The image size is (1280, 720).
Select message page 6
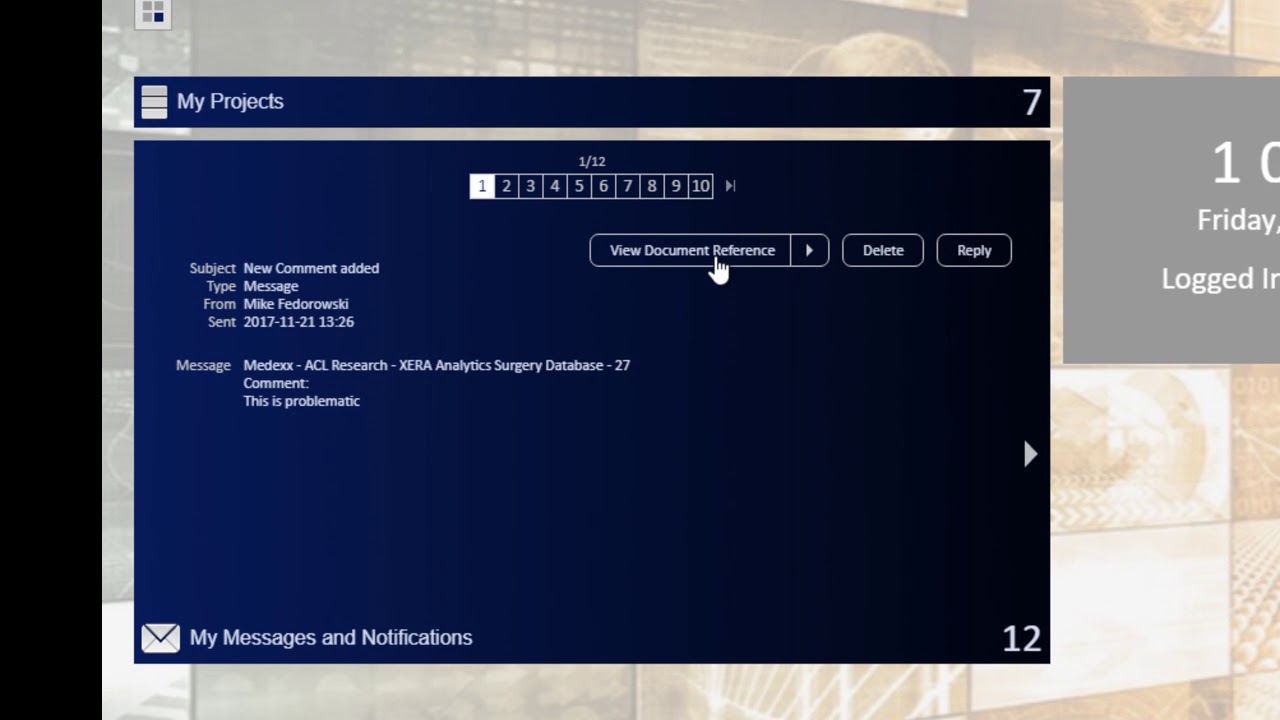(603, 186)
